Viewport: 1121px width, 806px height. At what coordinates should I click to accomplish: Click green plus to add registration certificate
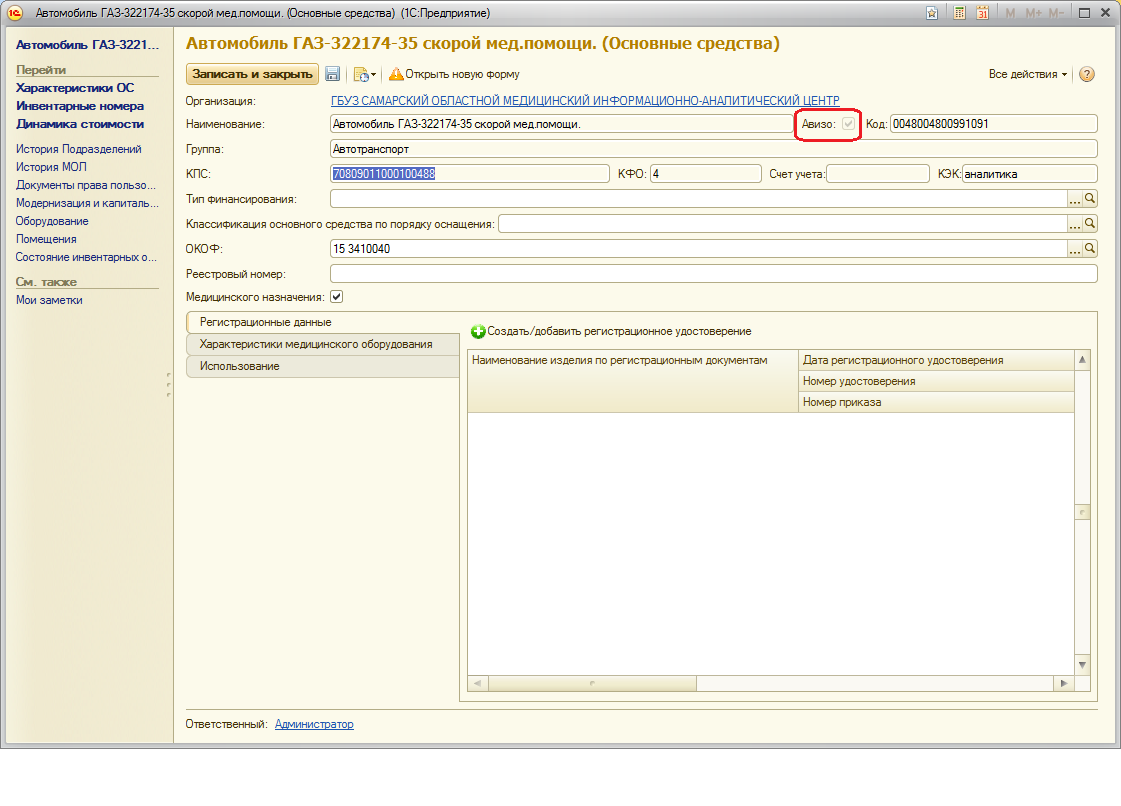click(x=478, y=331)
